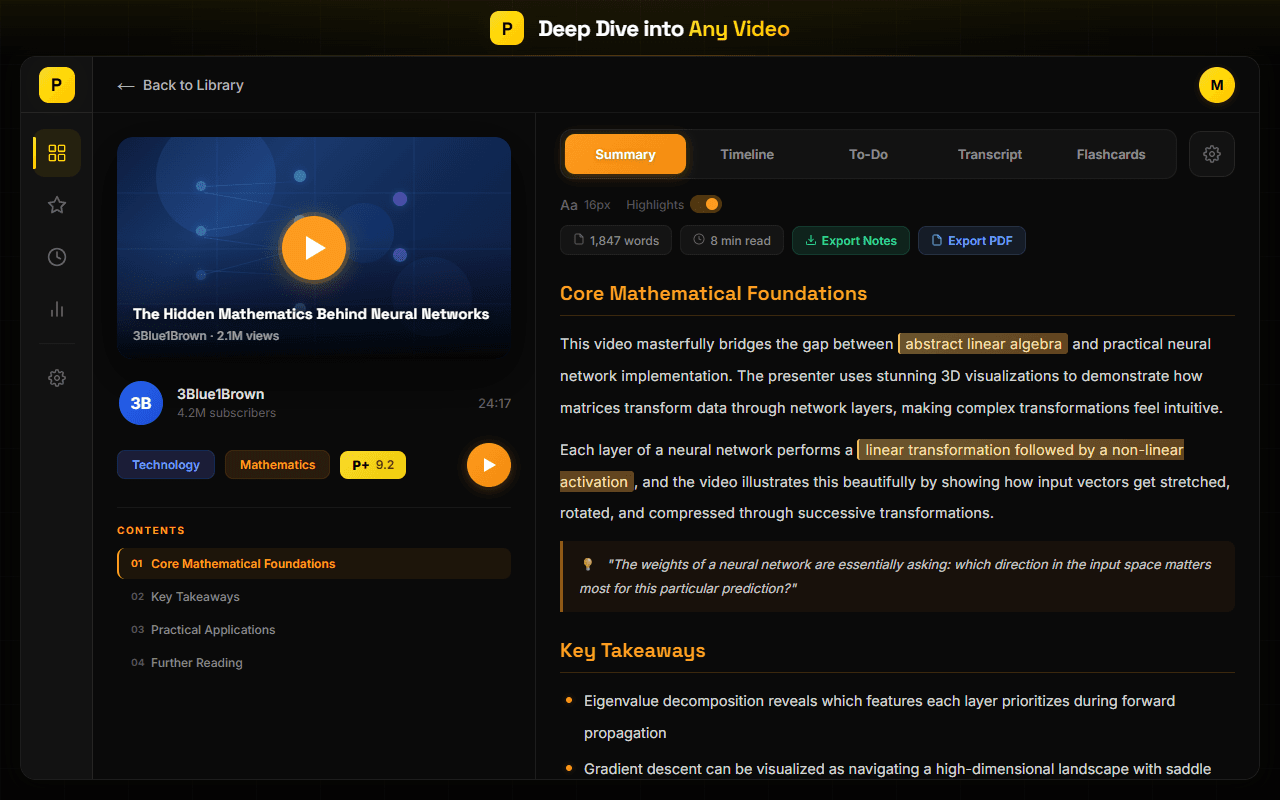1280x800 pixels.
Task: Go Back to Library
Action: [180, 85]
